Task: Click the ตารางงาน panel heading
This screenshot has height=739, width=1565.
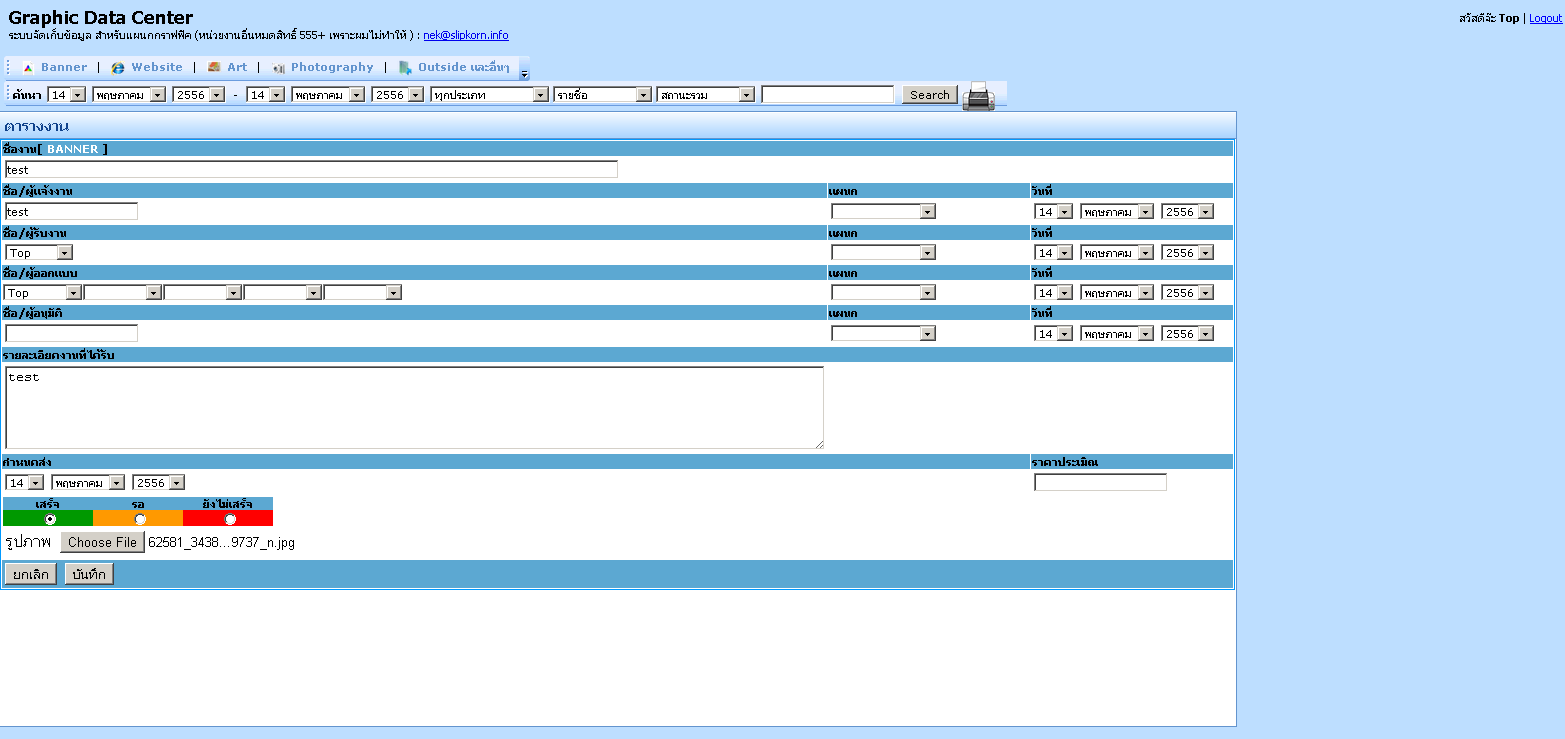Action: (x=36, y=126)
